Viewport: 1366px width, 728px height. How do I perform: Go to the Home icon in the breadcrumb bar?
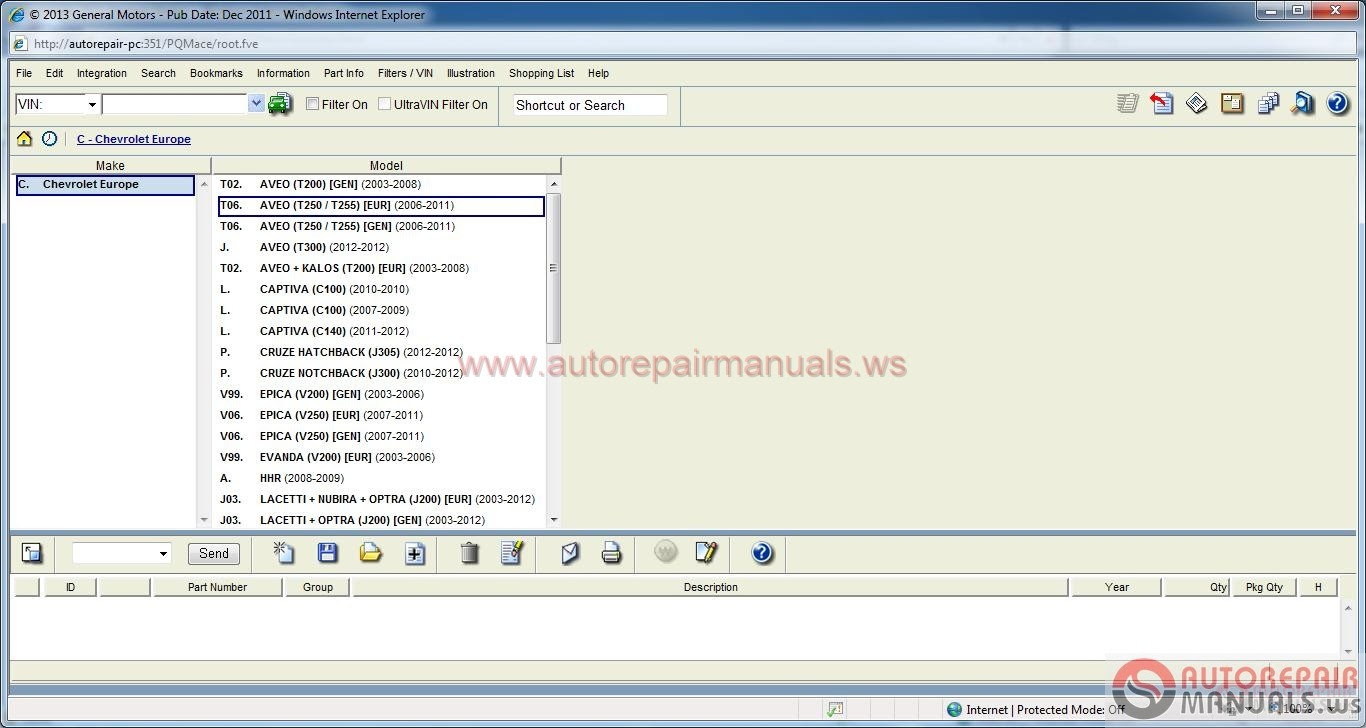click(25, 139)
